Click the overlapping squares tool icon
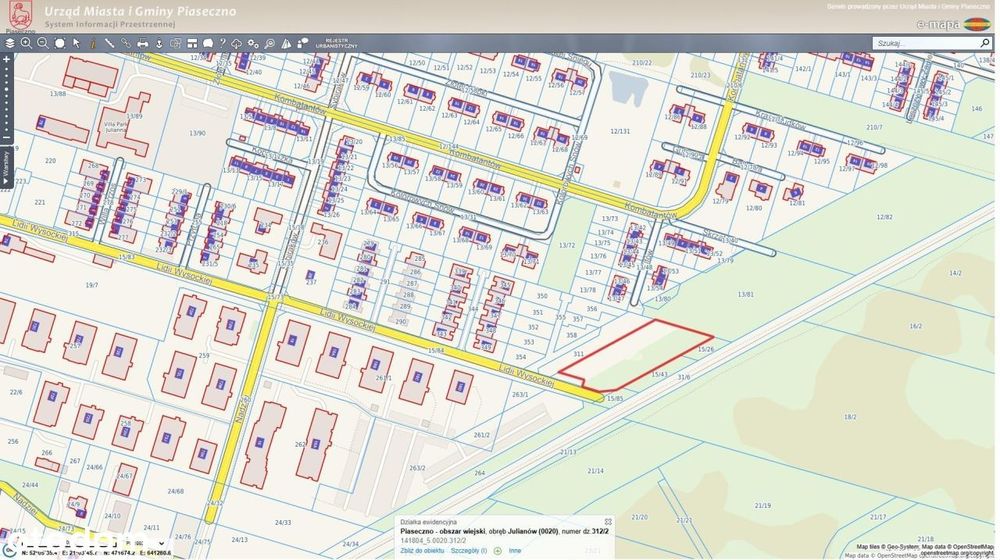This screenshot has width=1000, height=560. point(175,43)
